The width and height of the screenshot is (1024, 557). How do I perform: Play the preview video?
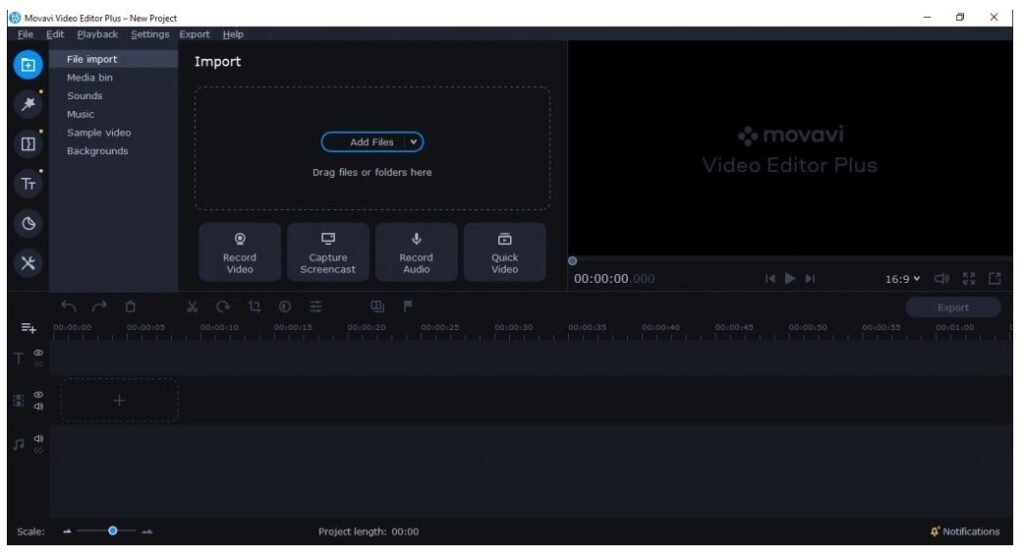(790, 279)
